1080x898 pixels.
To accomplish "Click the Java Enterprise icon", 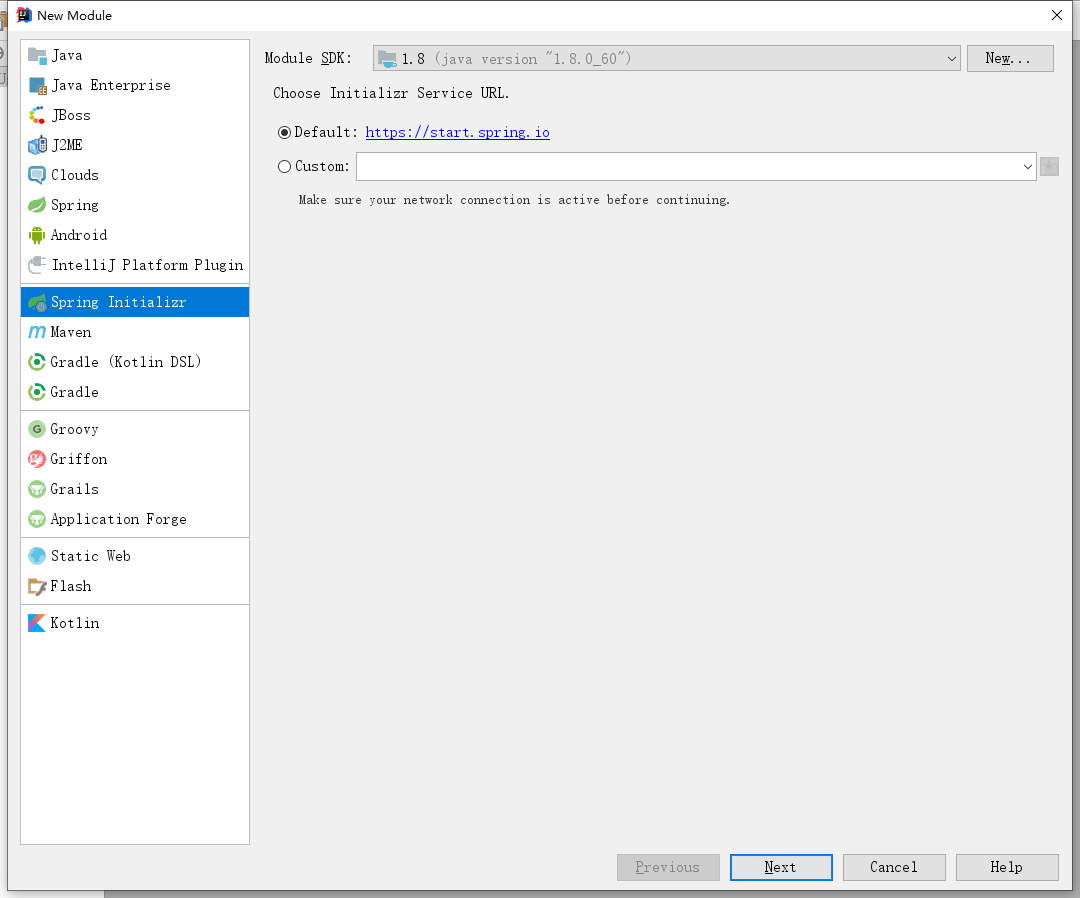I will (37, 85).
